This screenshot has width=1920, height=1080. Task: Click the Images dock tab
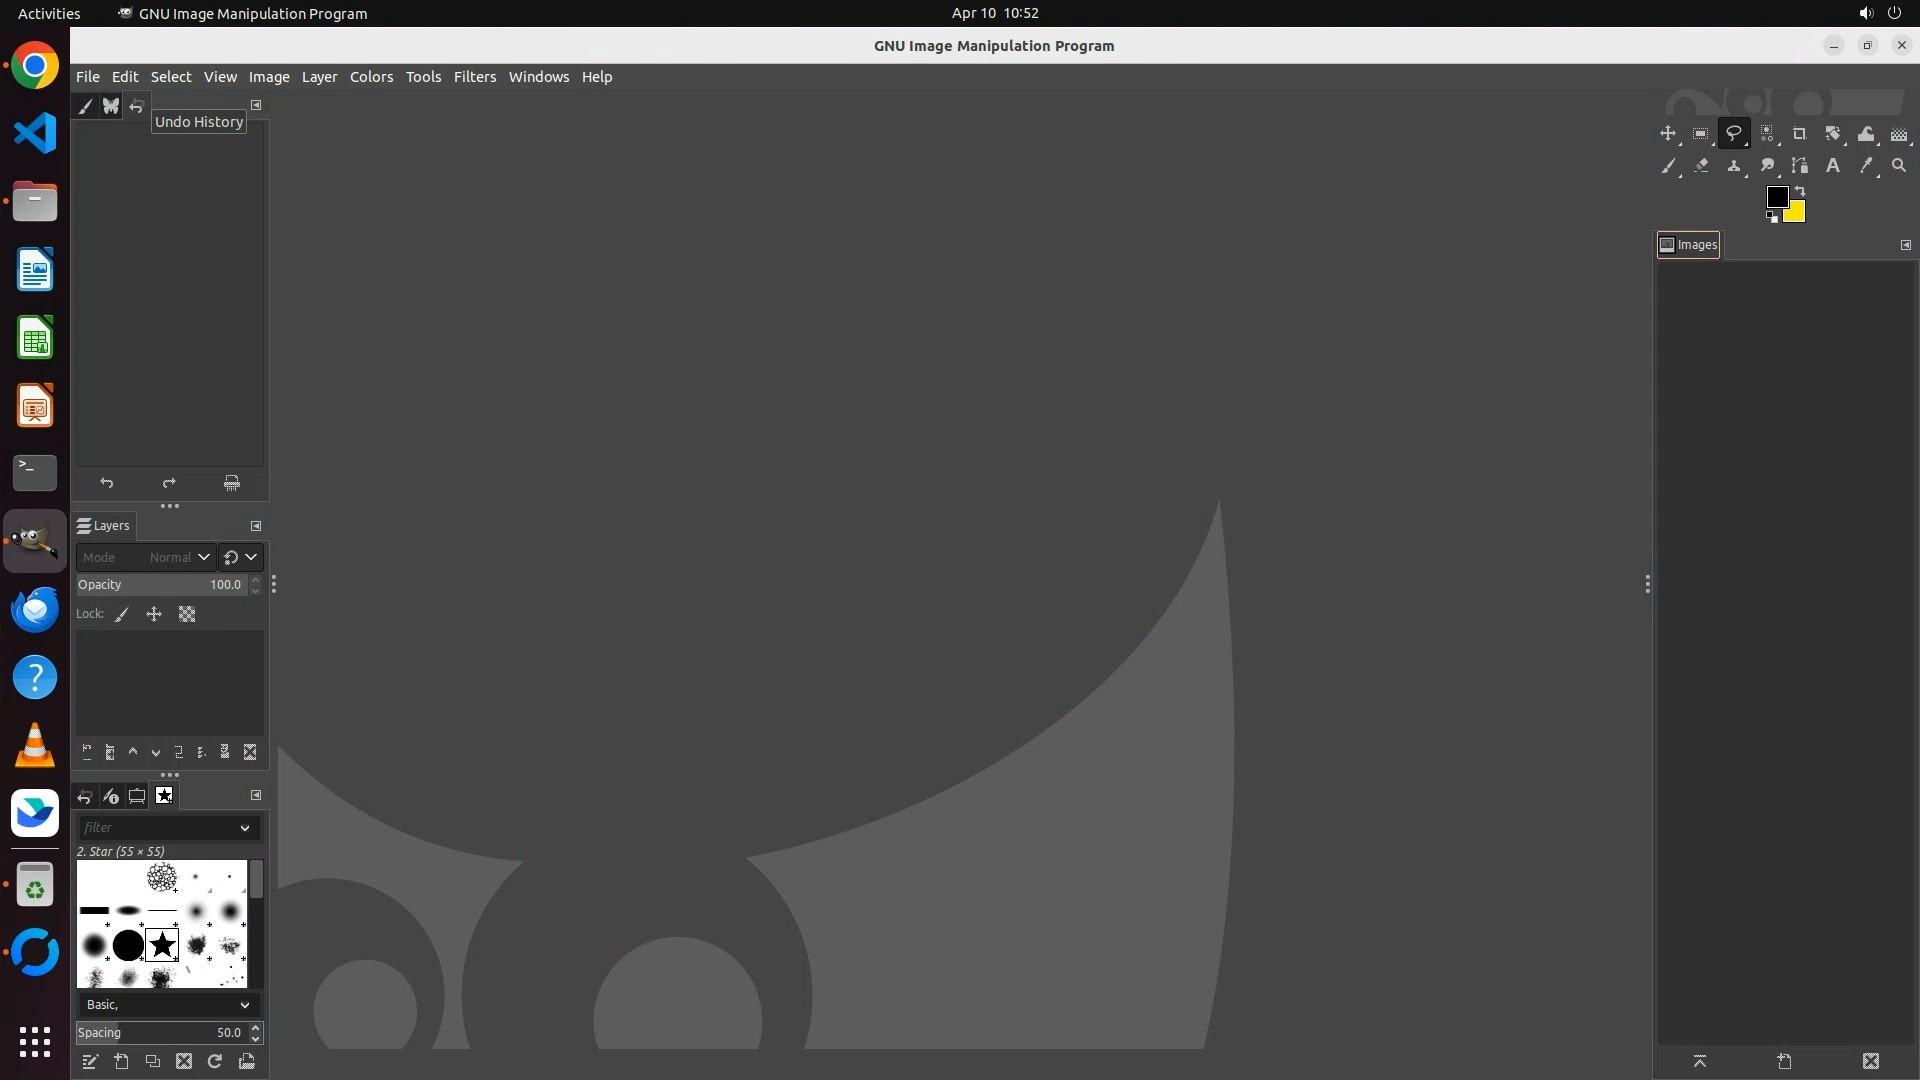click(x=1688, y=245)
